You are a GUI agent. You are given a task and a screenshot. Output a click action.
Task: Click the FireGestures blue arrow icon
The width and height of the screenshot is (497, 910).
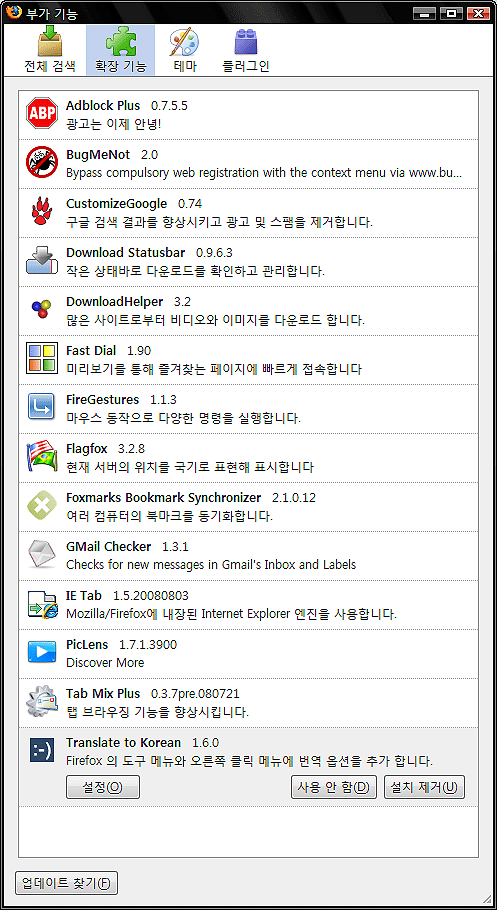click(42, 407)
